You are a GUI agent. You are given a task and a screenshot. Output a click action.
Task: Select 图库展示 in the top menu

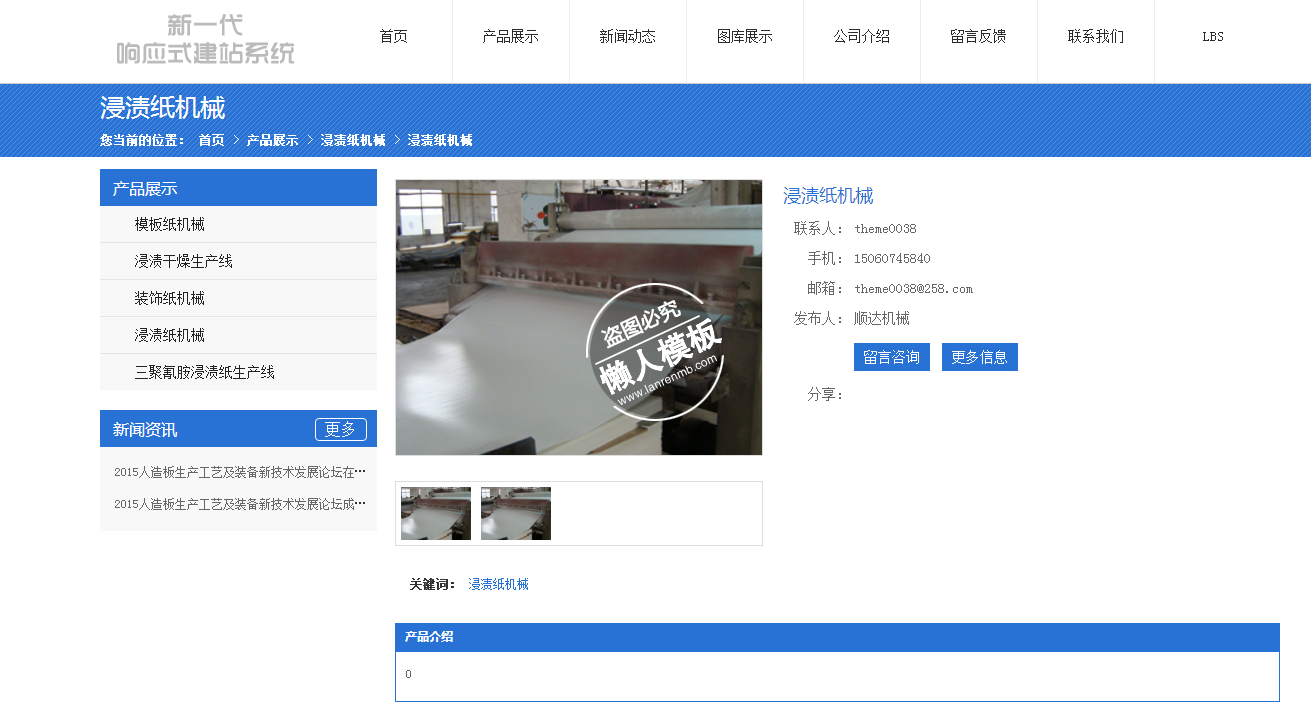pyautogui.click(x=745, y=37)
